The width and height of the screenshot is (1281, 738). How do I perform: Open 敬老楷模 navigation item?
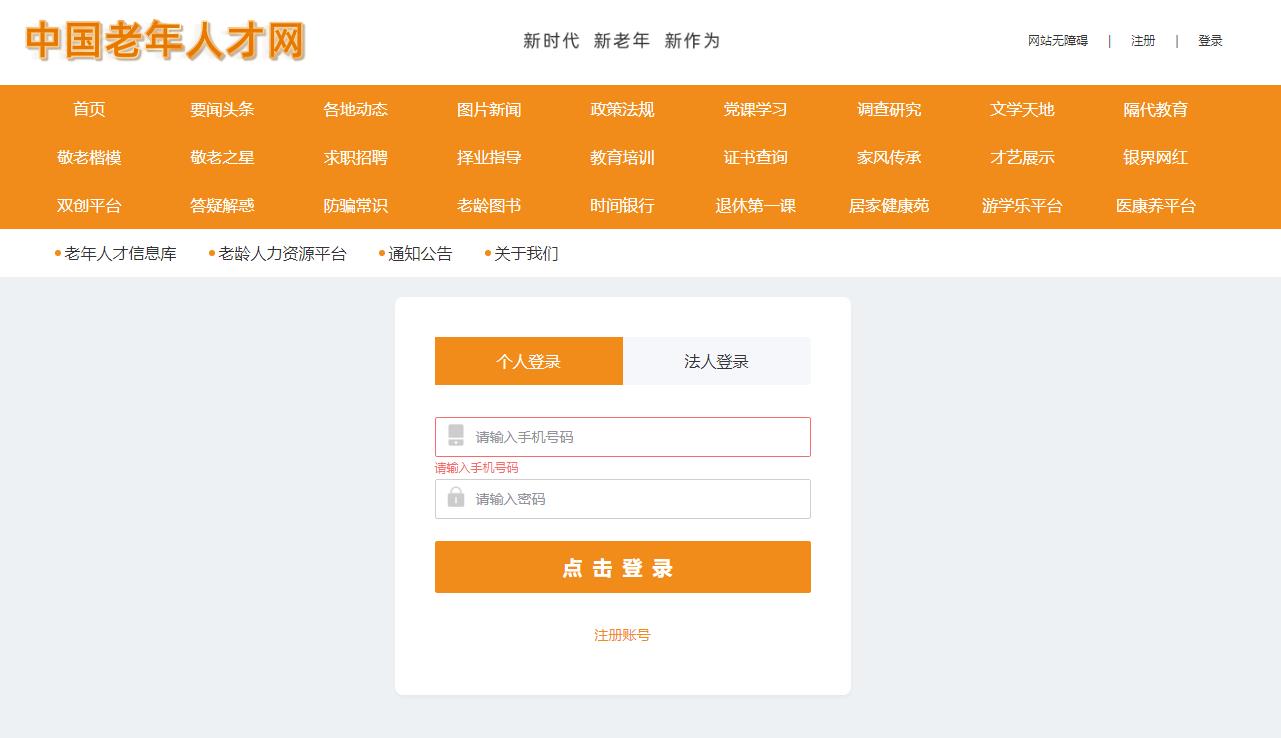click(89, 157)
